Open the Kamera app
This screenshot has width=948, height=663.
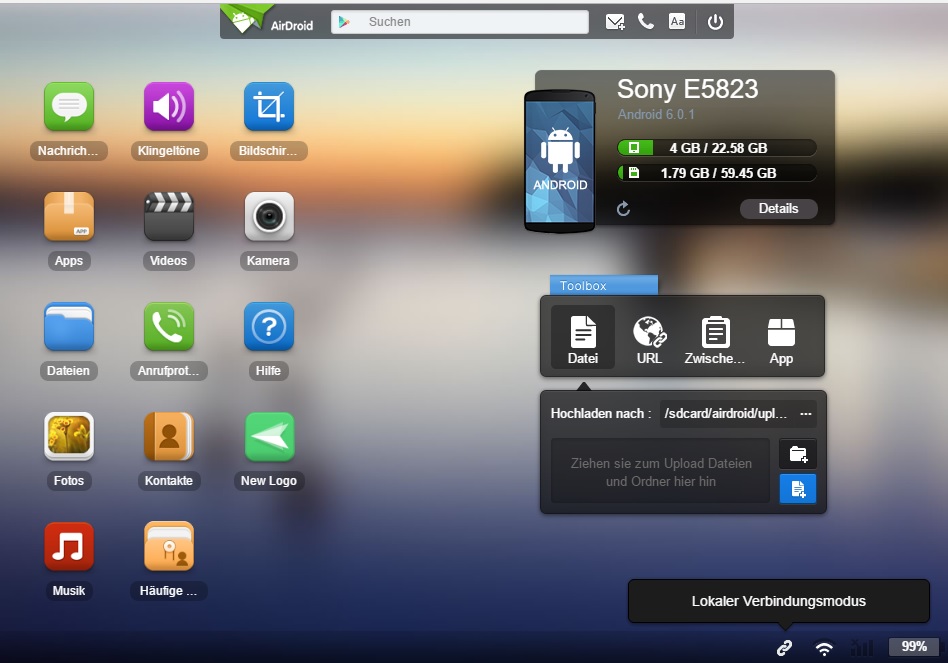coord(268,217)
